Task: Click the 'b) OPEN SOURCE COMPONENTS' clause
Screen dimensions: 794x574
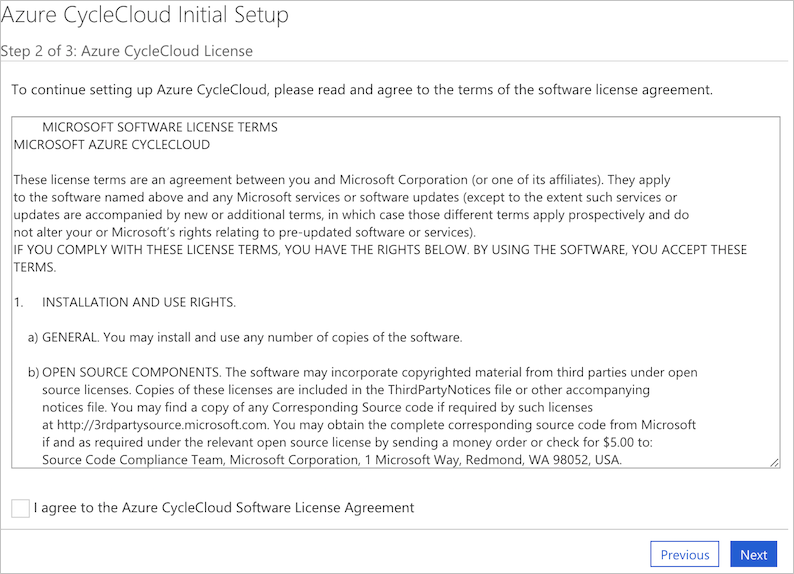Action: coord(362,372)
